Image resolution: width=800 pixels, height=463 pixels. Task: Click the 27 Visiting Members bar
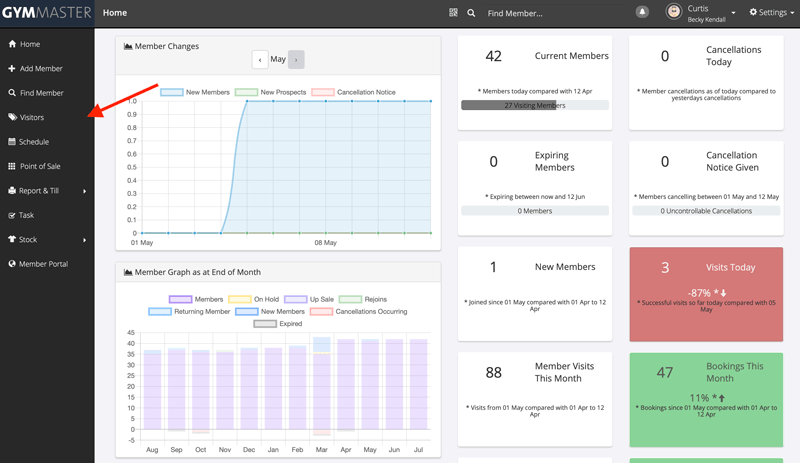(535, 105)
